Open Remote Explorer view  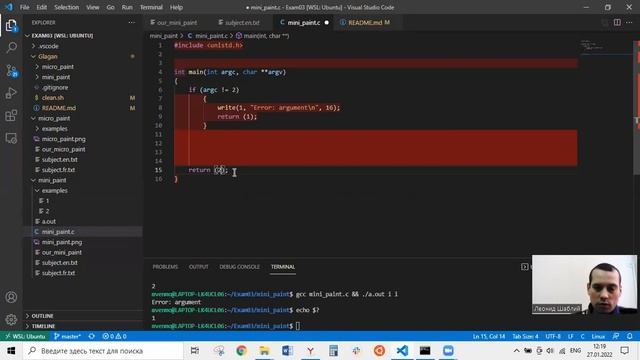(x=11, y=138)
